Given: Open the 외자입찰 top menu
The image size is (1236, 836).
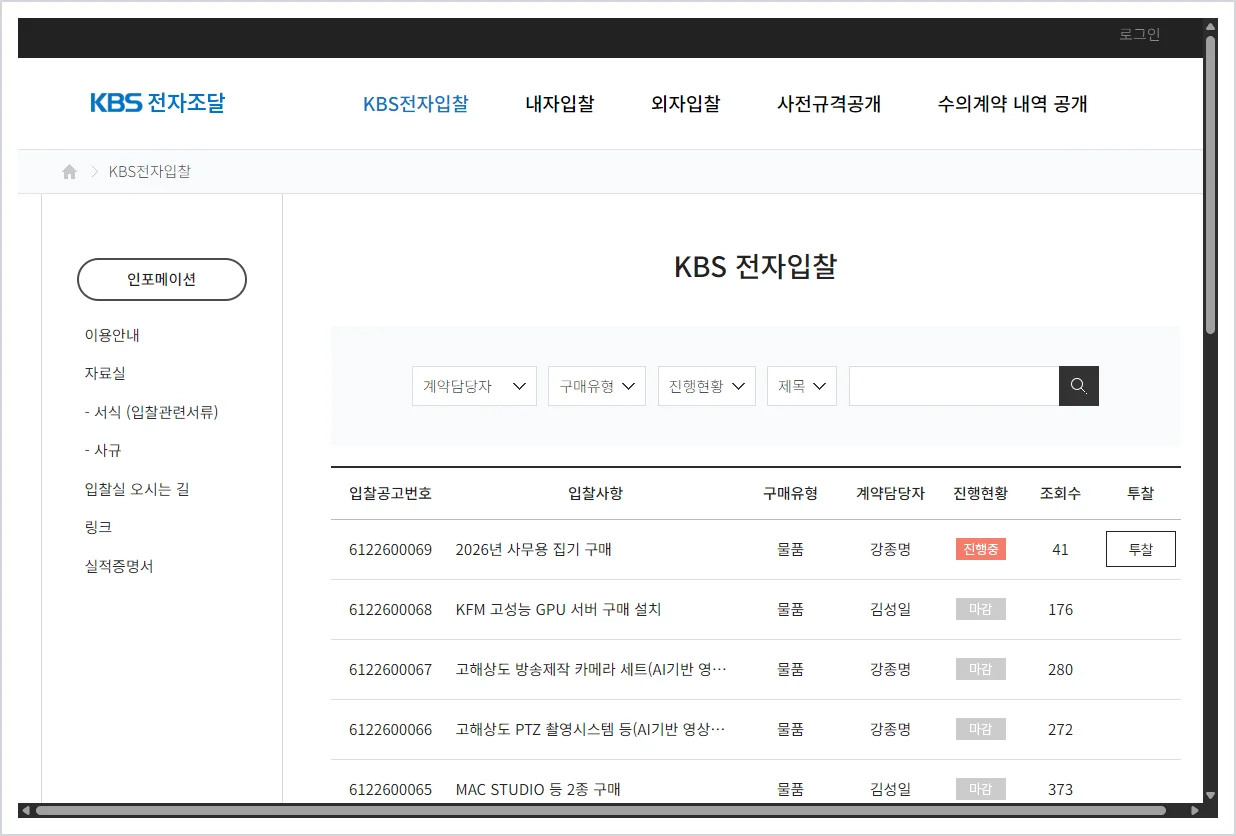Looking at the screenshot, I should pyautogui.click(x=686, y=104).
